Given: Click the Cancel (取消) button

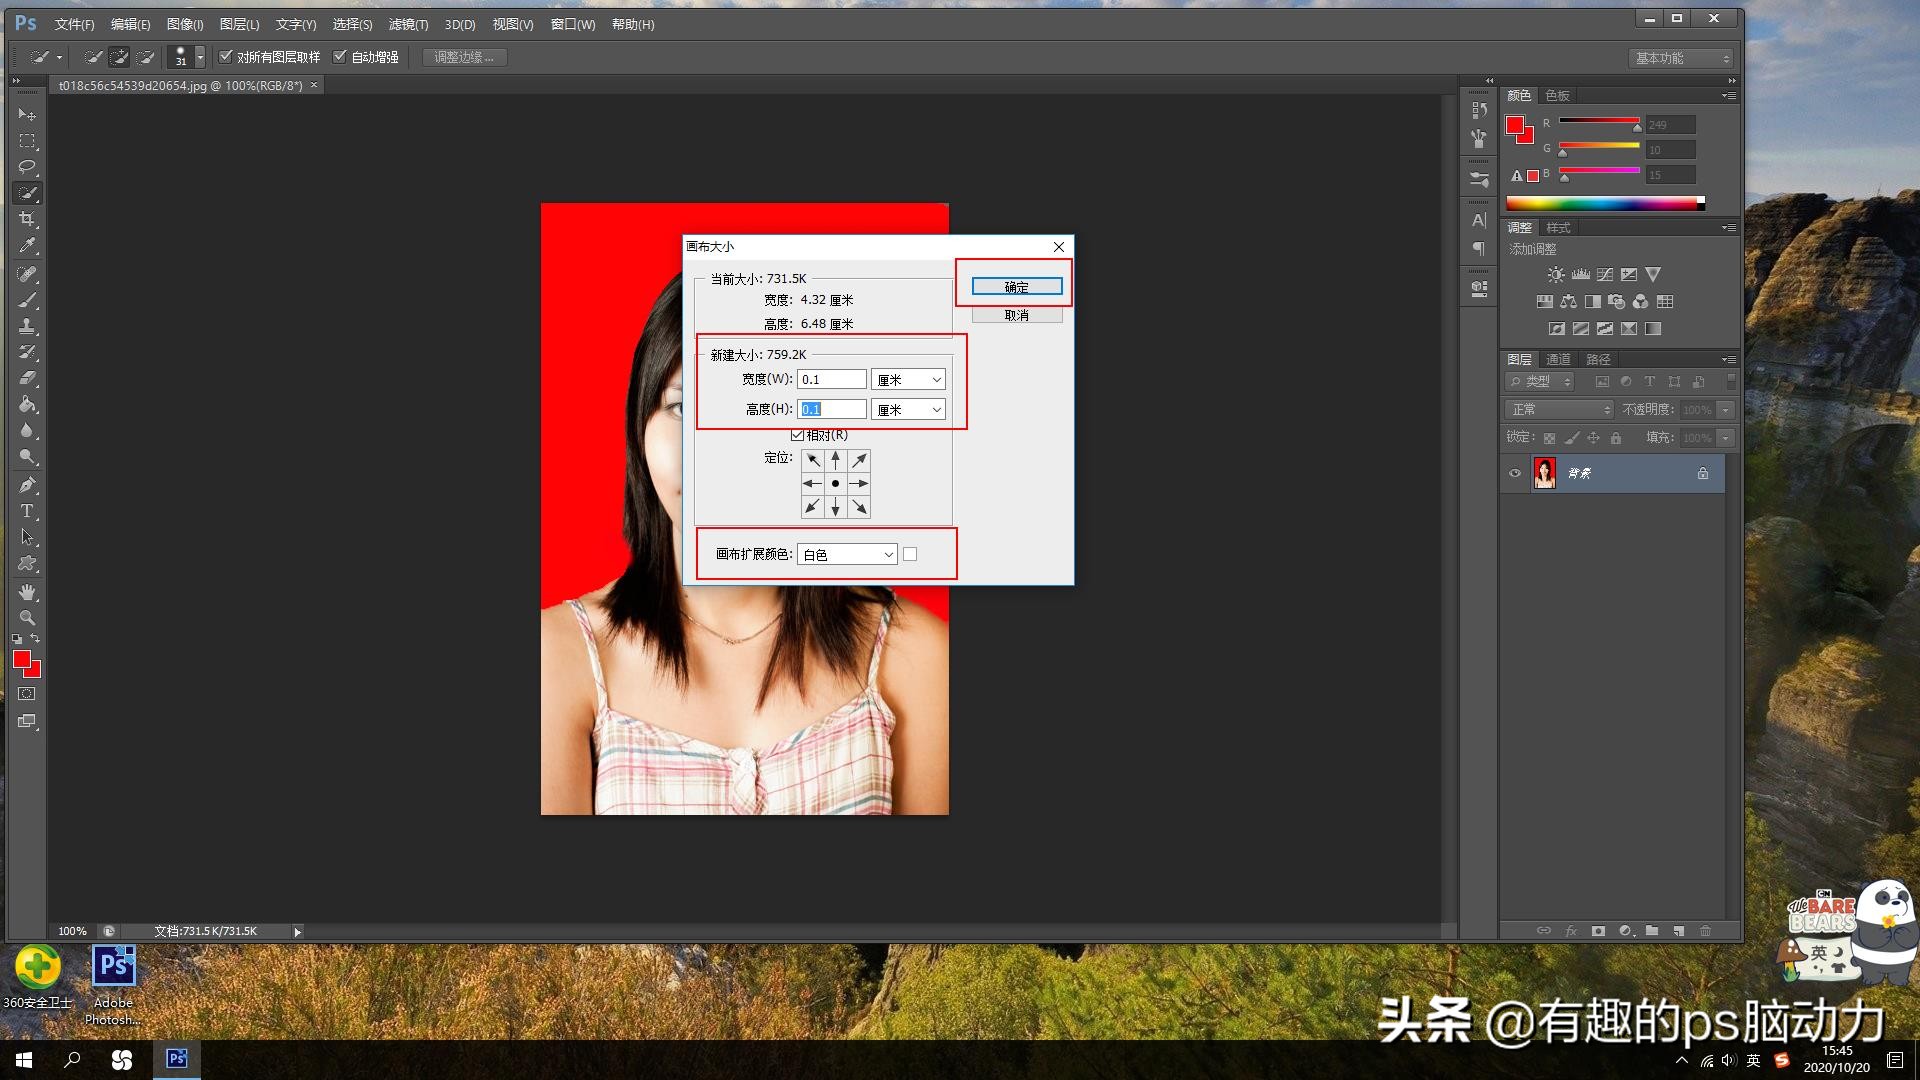Looking at the screenshot, I should tap(1016, 315).
